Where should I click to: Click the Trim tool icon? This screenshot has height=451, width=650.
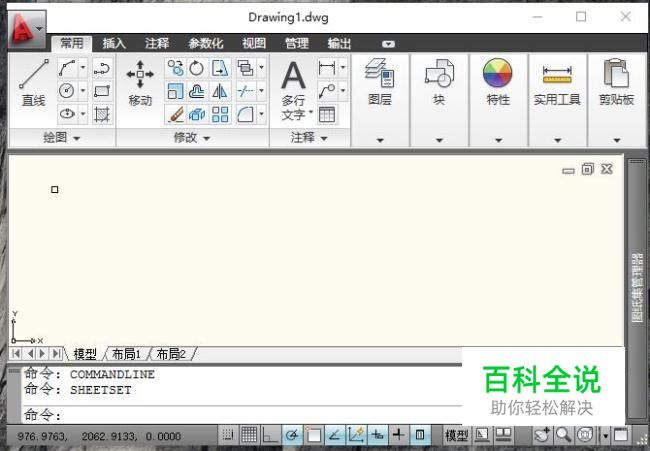[245, 90]
